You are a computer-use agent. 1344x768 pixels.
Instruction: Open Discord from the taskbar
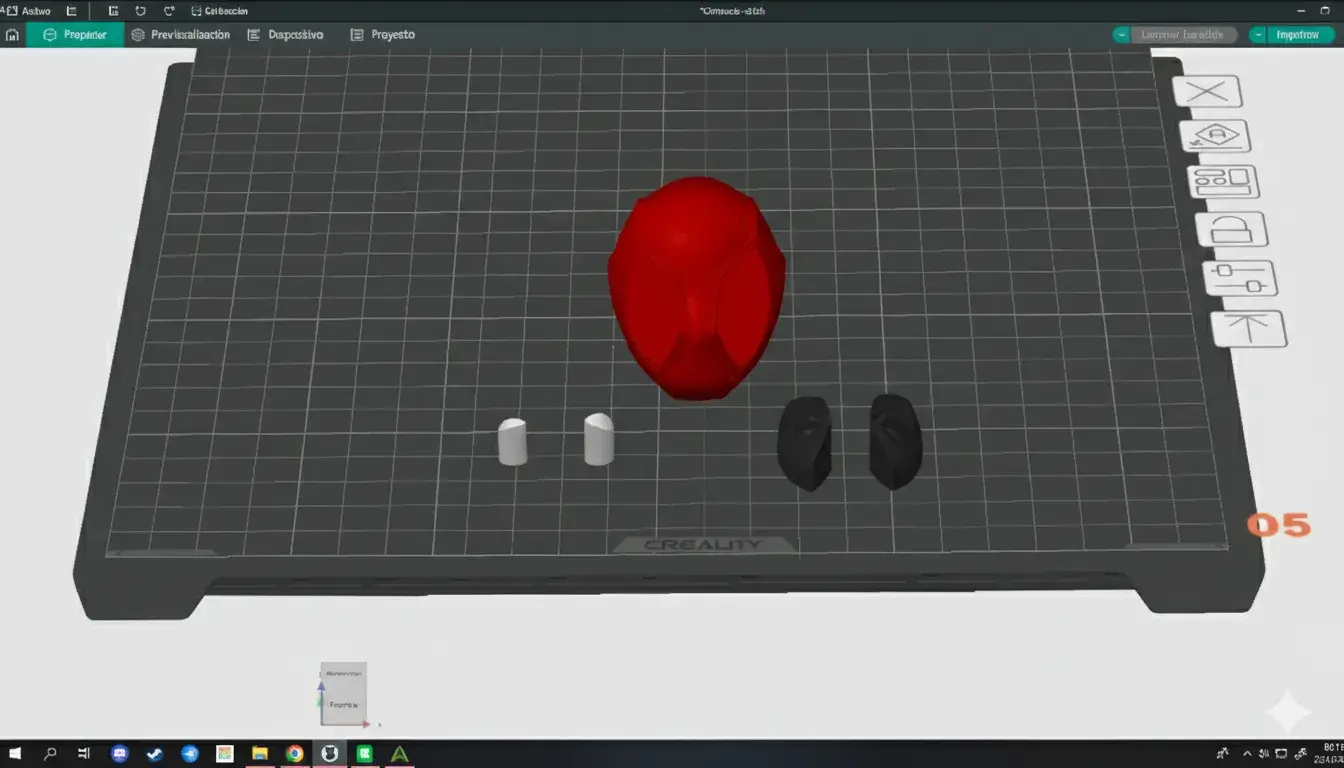pos(120,754)
